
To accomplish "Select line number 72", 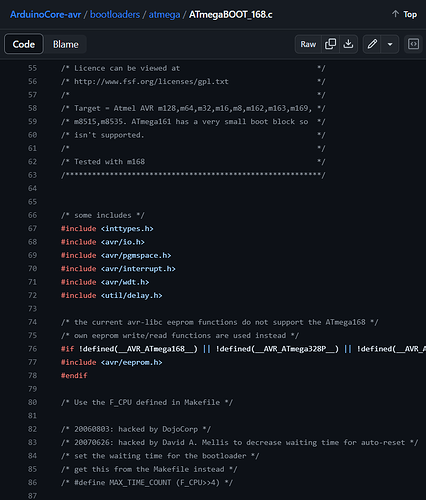I will point(32,295).
